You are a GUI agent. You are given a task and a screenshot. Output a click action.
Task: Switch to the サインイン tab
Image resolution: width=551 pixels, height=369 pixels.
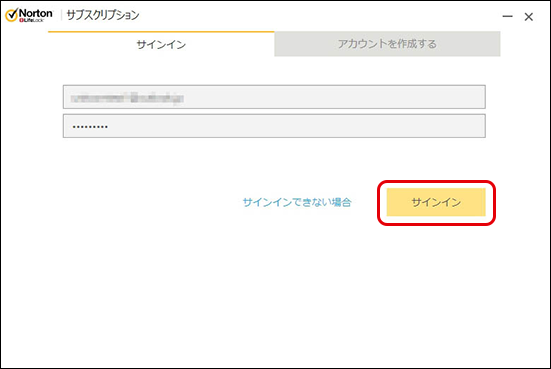point(161,44)
